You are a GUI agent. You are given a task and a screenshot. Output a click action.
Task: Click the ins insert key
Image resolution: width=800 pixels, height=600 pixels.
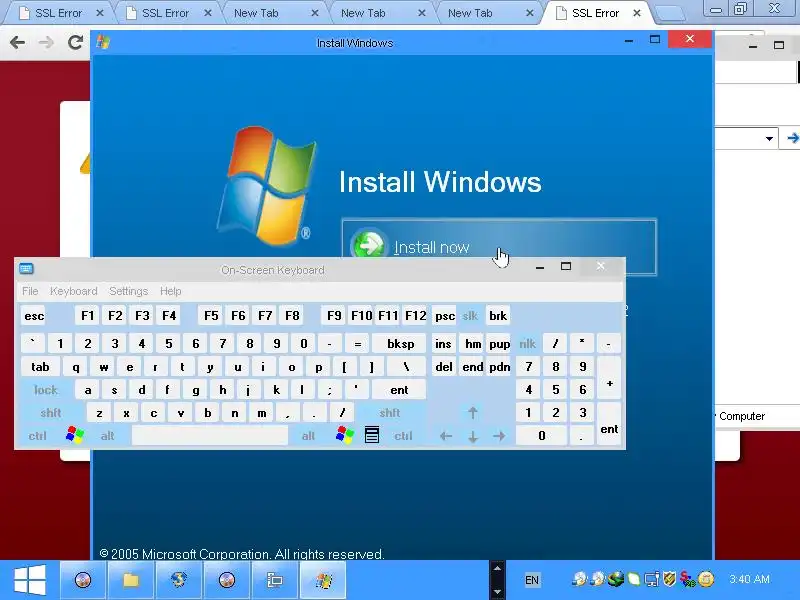[443, 344]
